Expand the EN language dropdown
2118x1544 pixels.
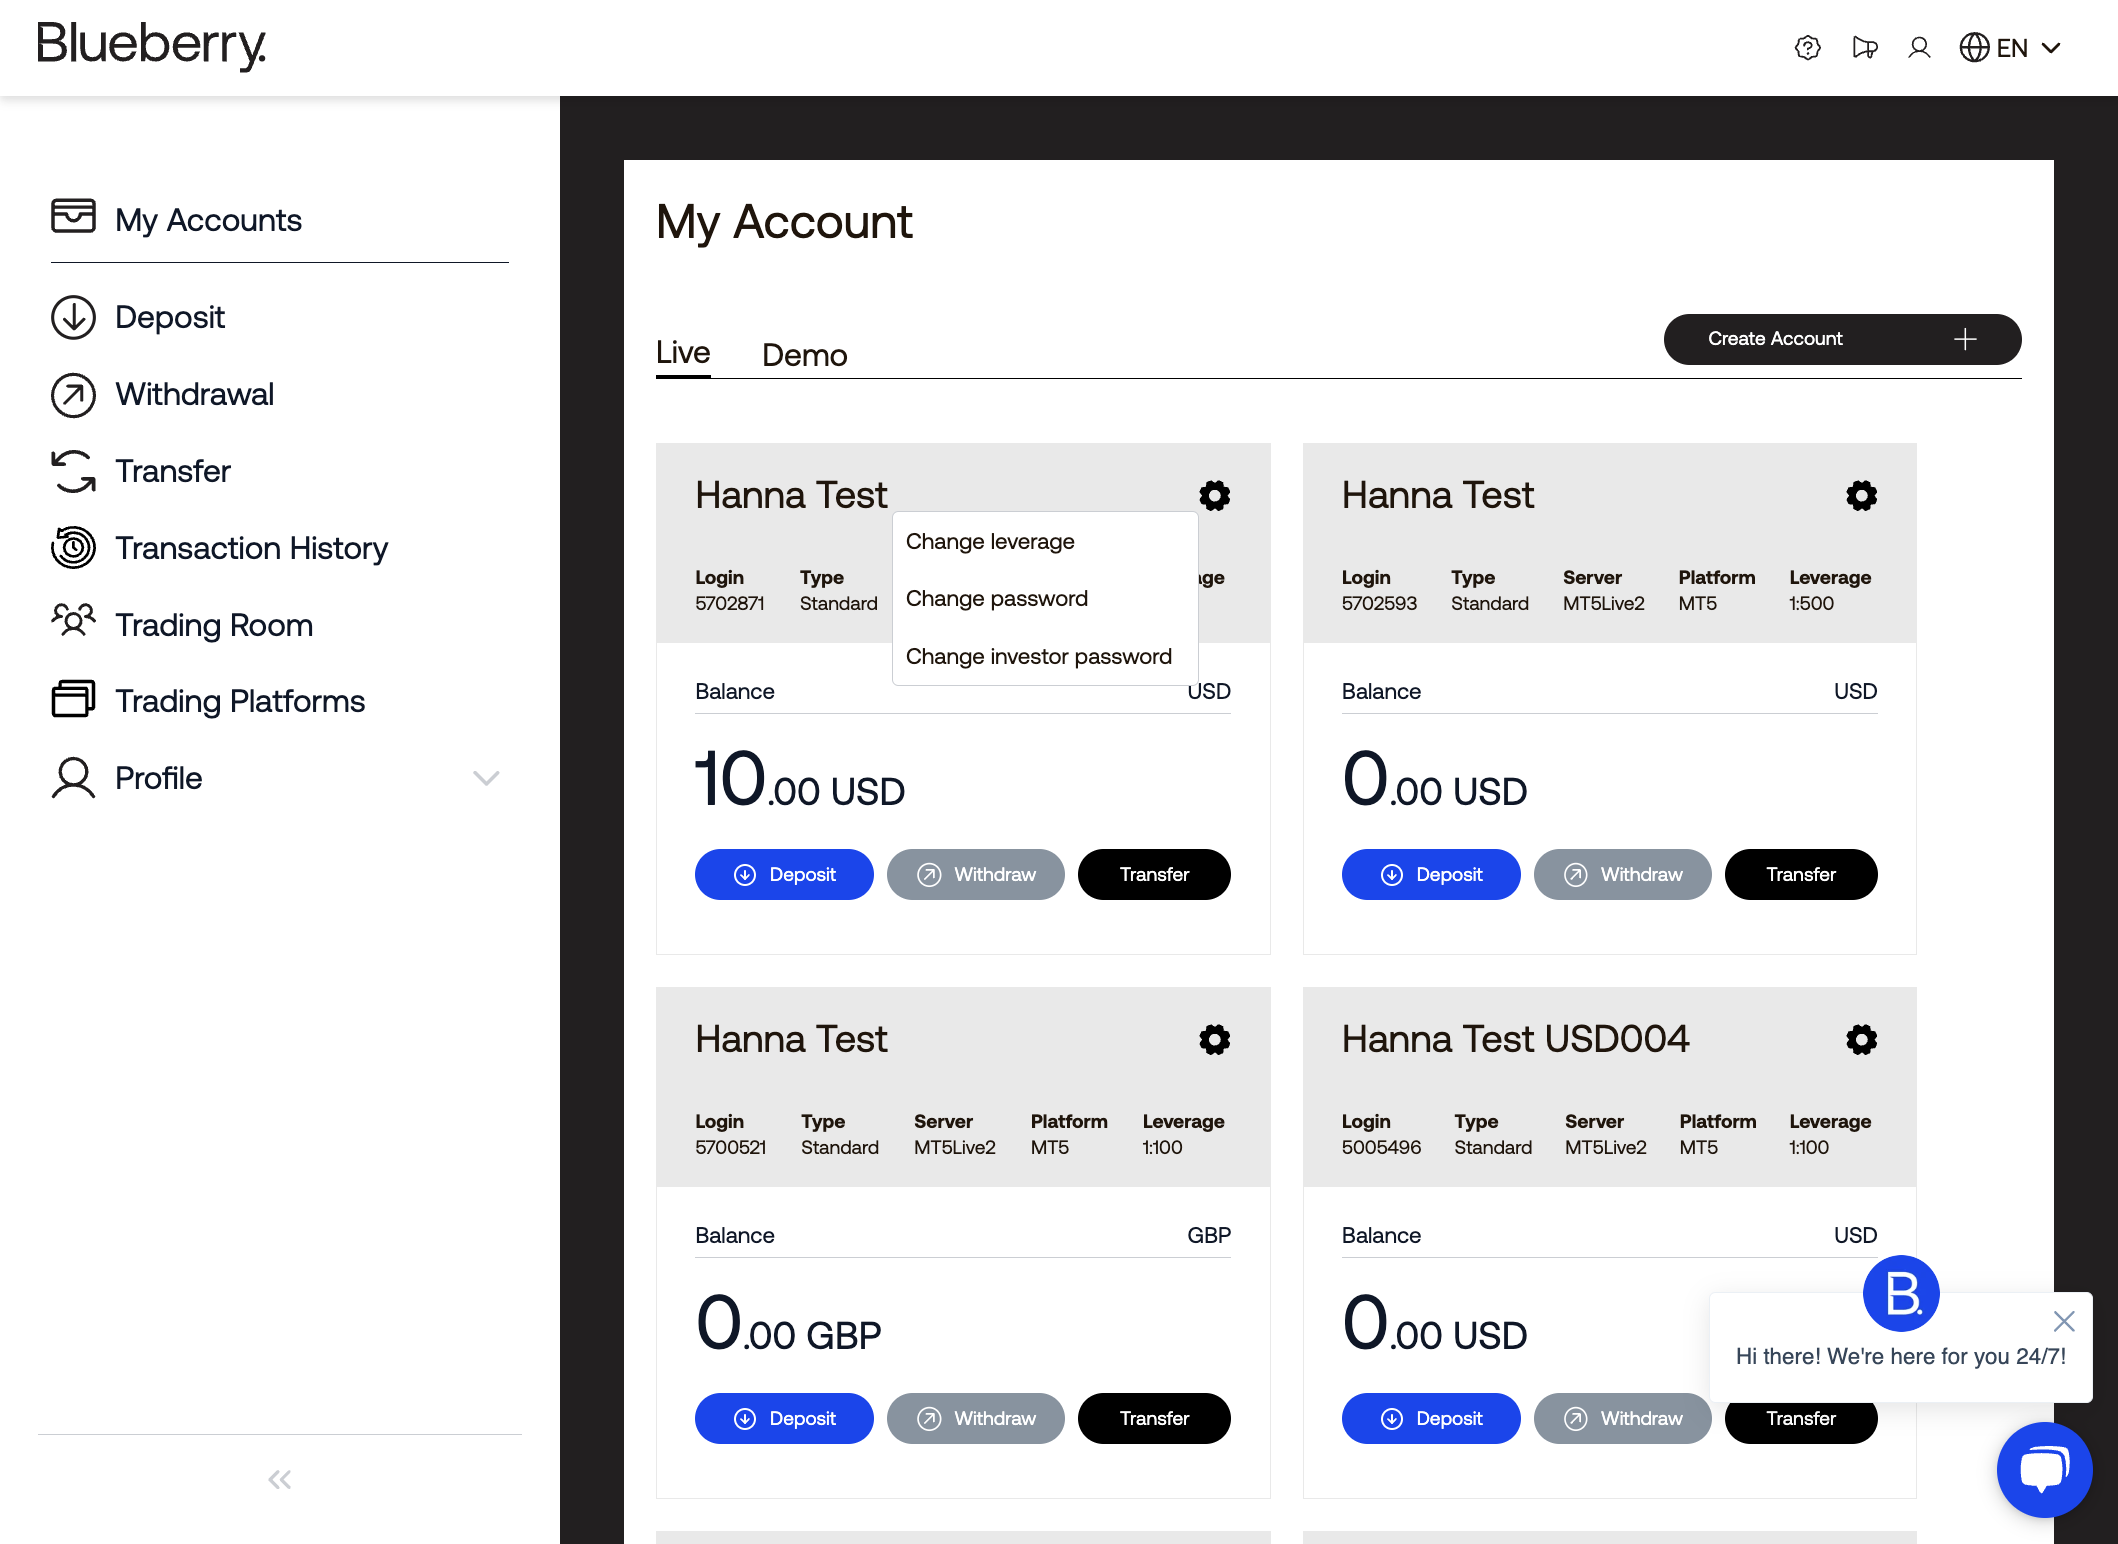pos(2010,48)
